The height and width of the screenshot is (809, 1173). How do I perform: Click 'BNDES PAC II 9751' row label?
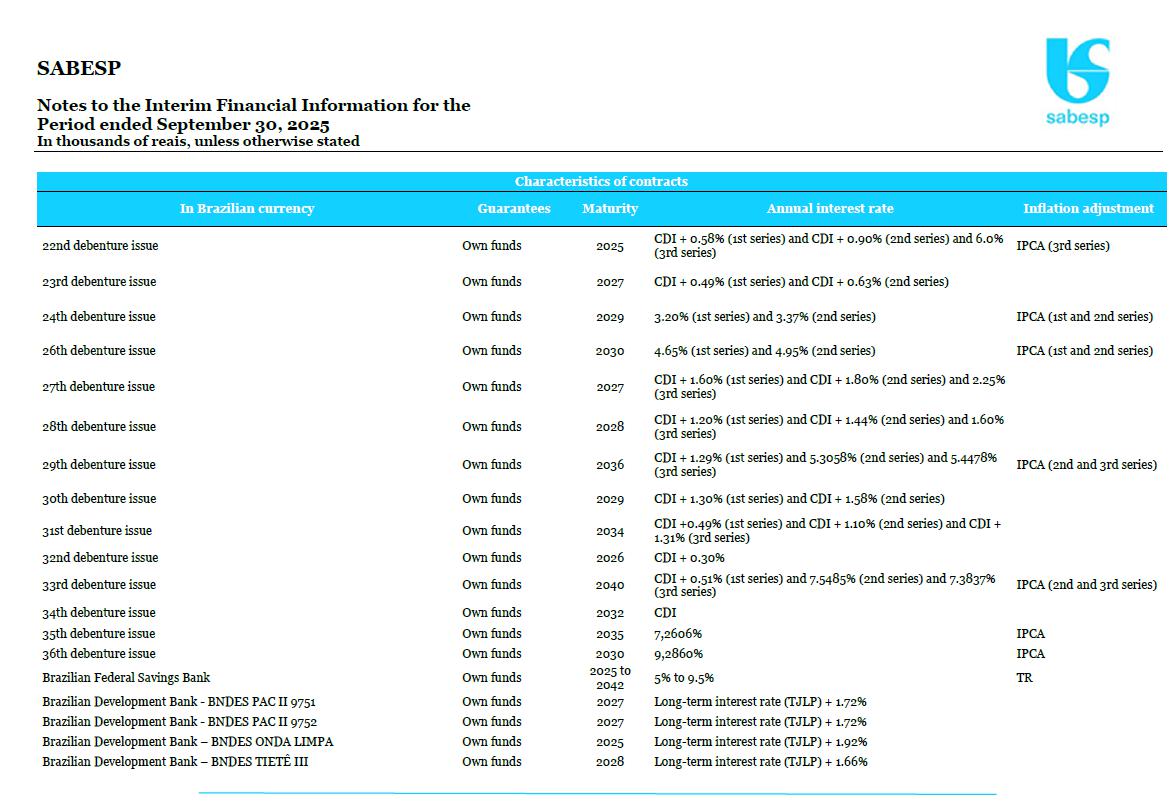(179, 701)
